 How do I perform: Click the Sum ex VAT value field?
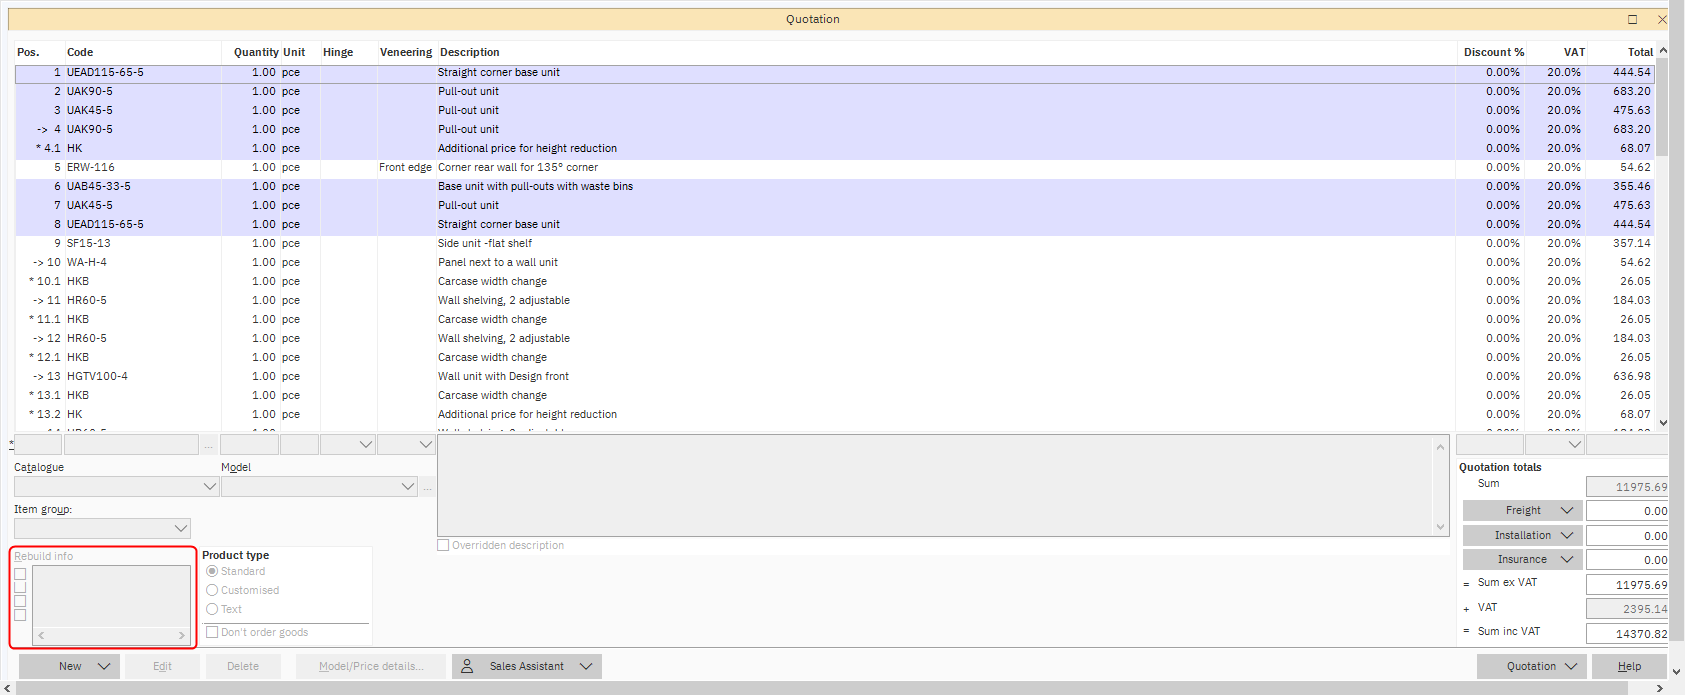click(x=1626, y=584)
